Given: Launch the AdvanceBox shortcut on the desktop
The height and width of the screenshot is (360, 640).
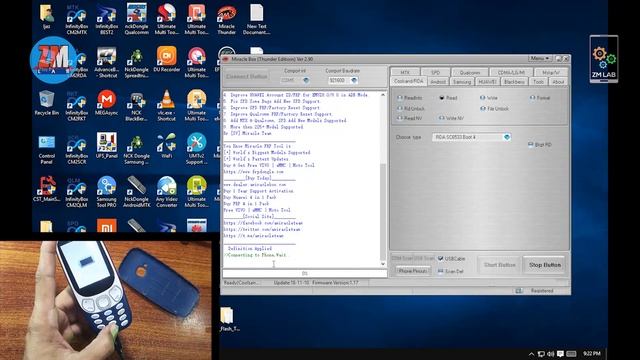Looking at the screenshot, I should 107,63.
